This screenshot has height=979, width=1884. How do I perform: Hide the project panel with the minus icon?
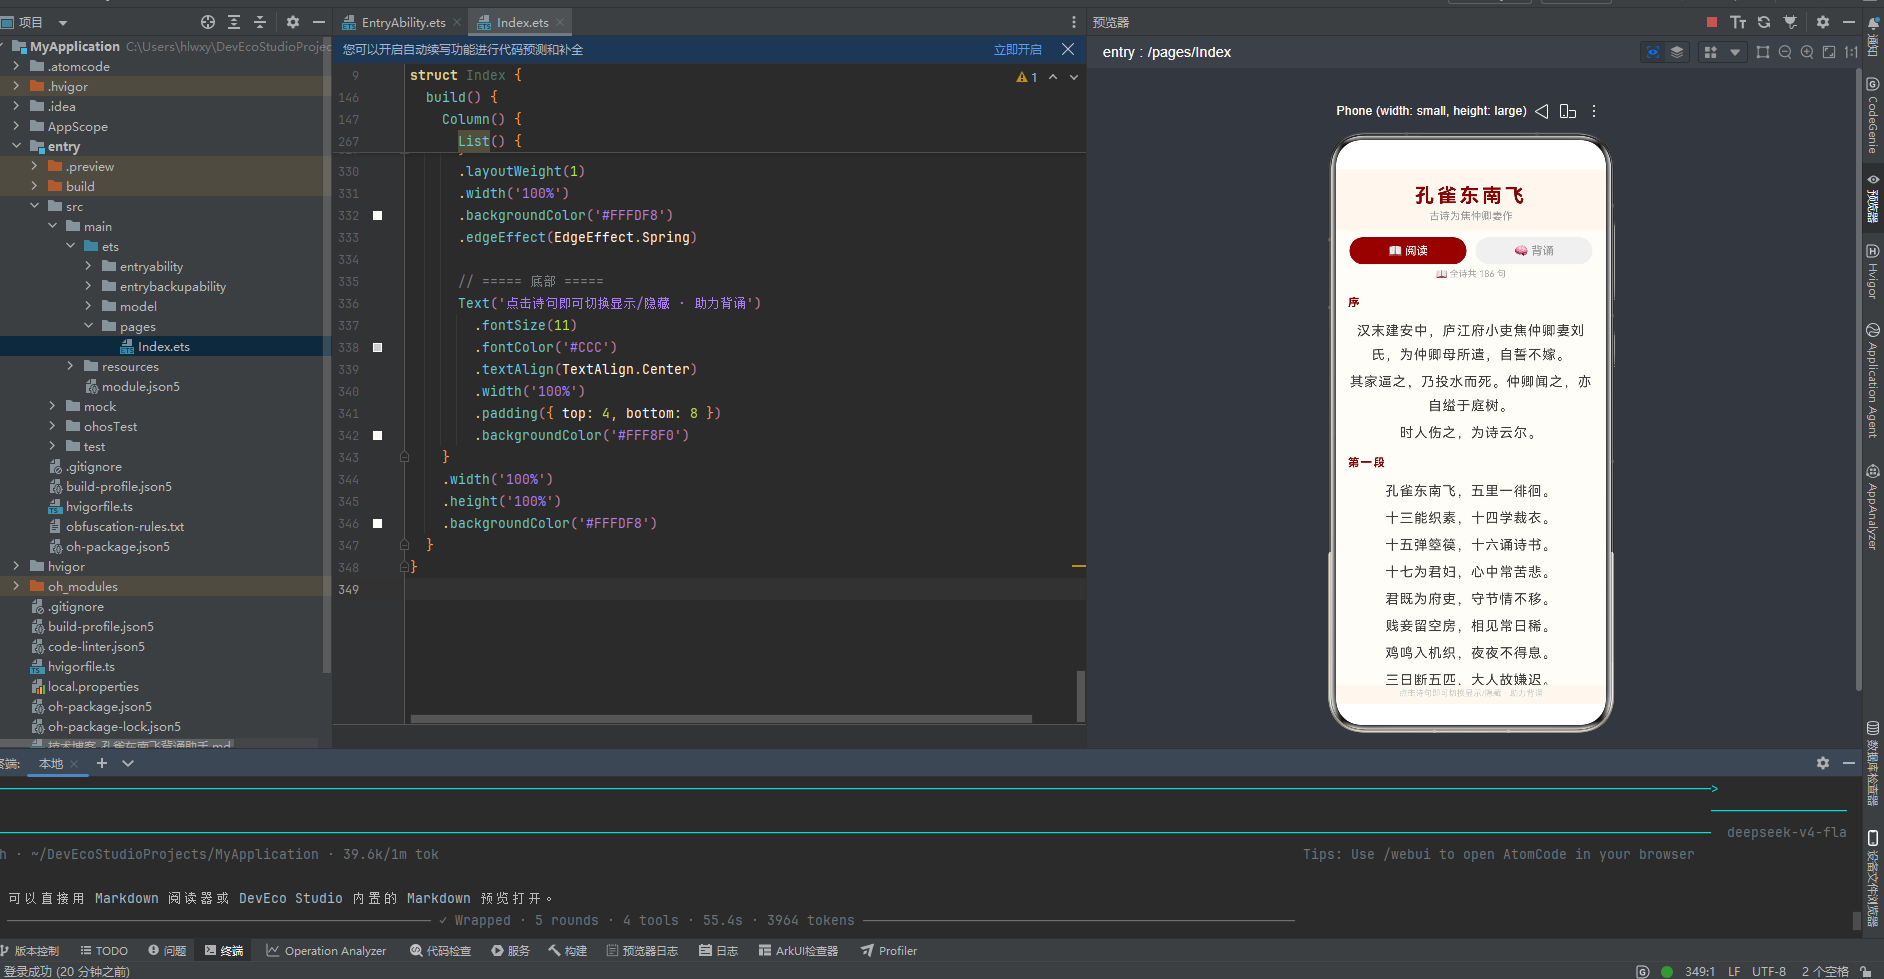click(319, 22)
